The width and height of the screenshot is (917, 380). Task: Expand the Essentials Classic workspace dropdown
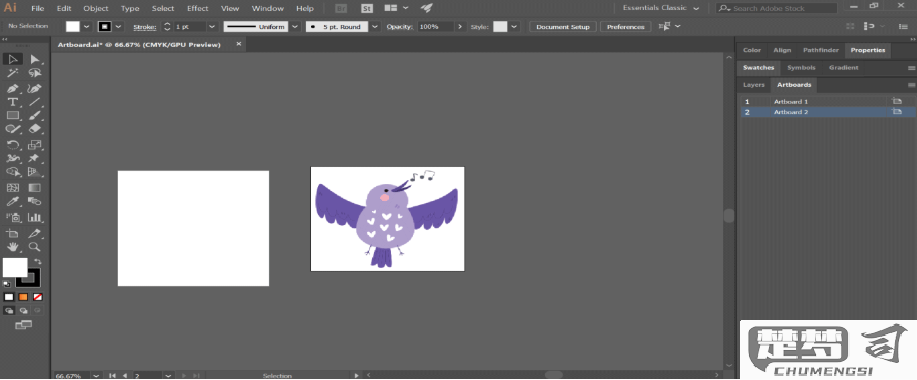point(696,8)
